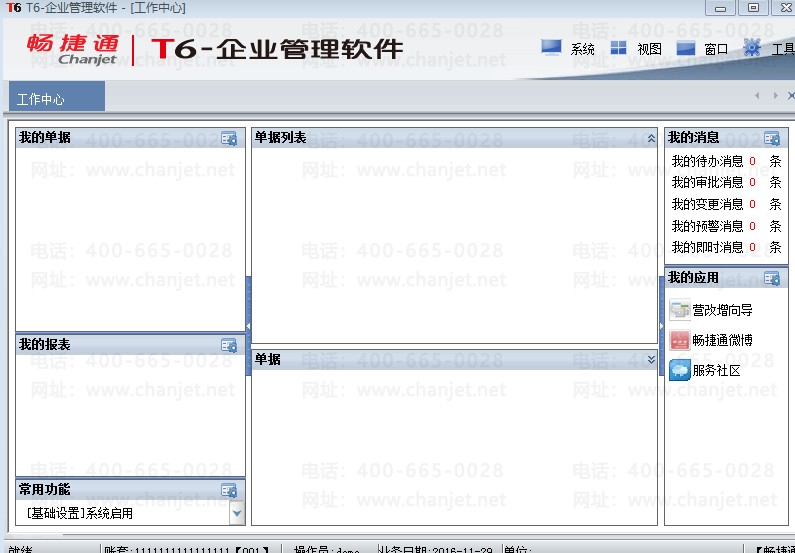Image resolution: width=795 pixels, height=553 pixels.
Task: Click the 我的应用 panel settings icon
Action: coord(772,278)
